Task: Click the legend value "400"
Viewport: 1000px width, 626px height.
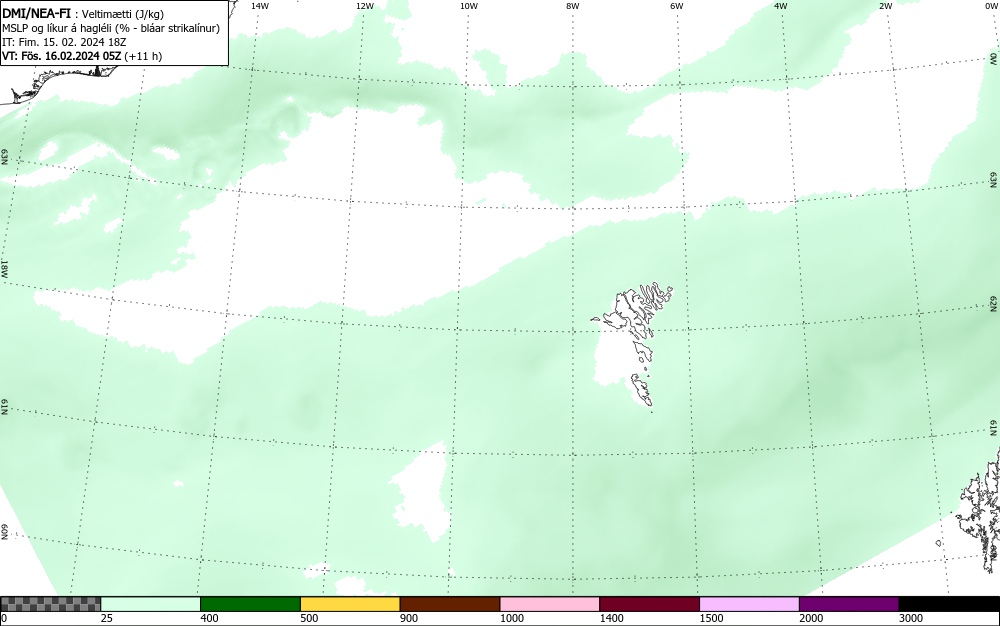Action: click(x=209, y=618)
